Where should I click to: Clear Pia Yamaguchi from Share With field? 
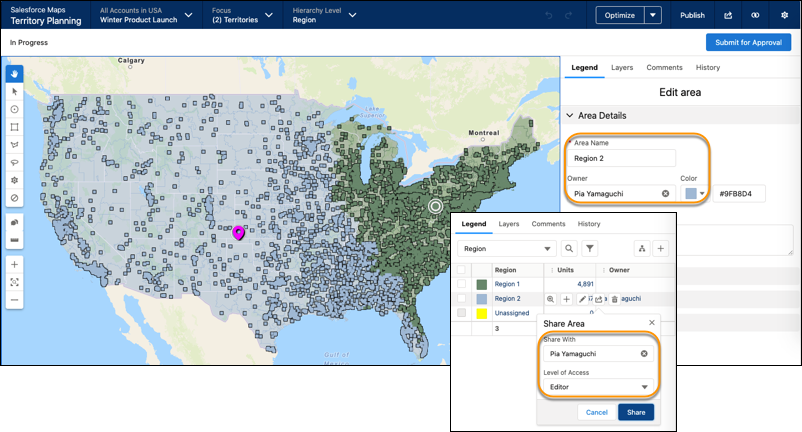click(644, 354)
